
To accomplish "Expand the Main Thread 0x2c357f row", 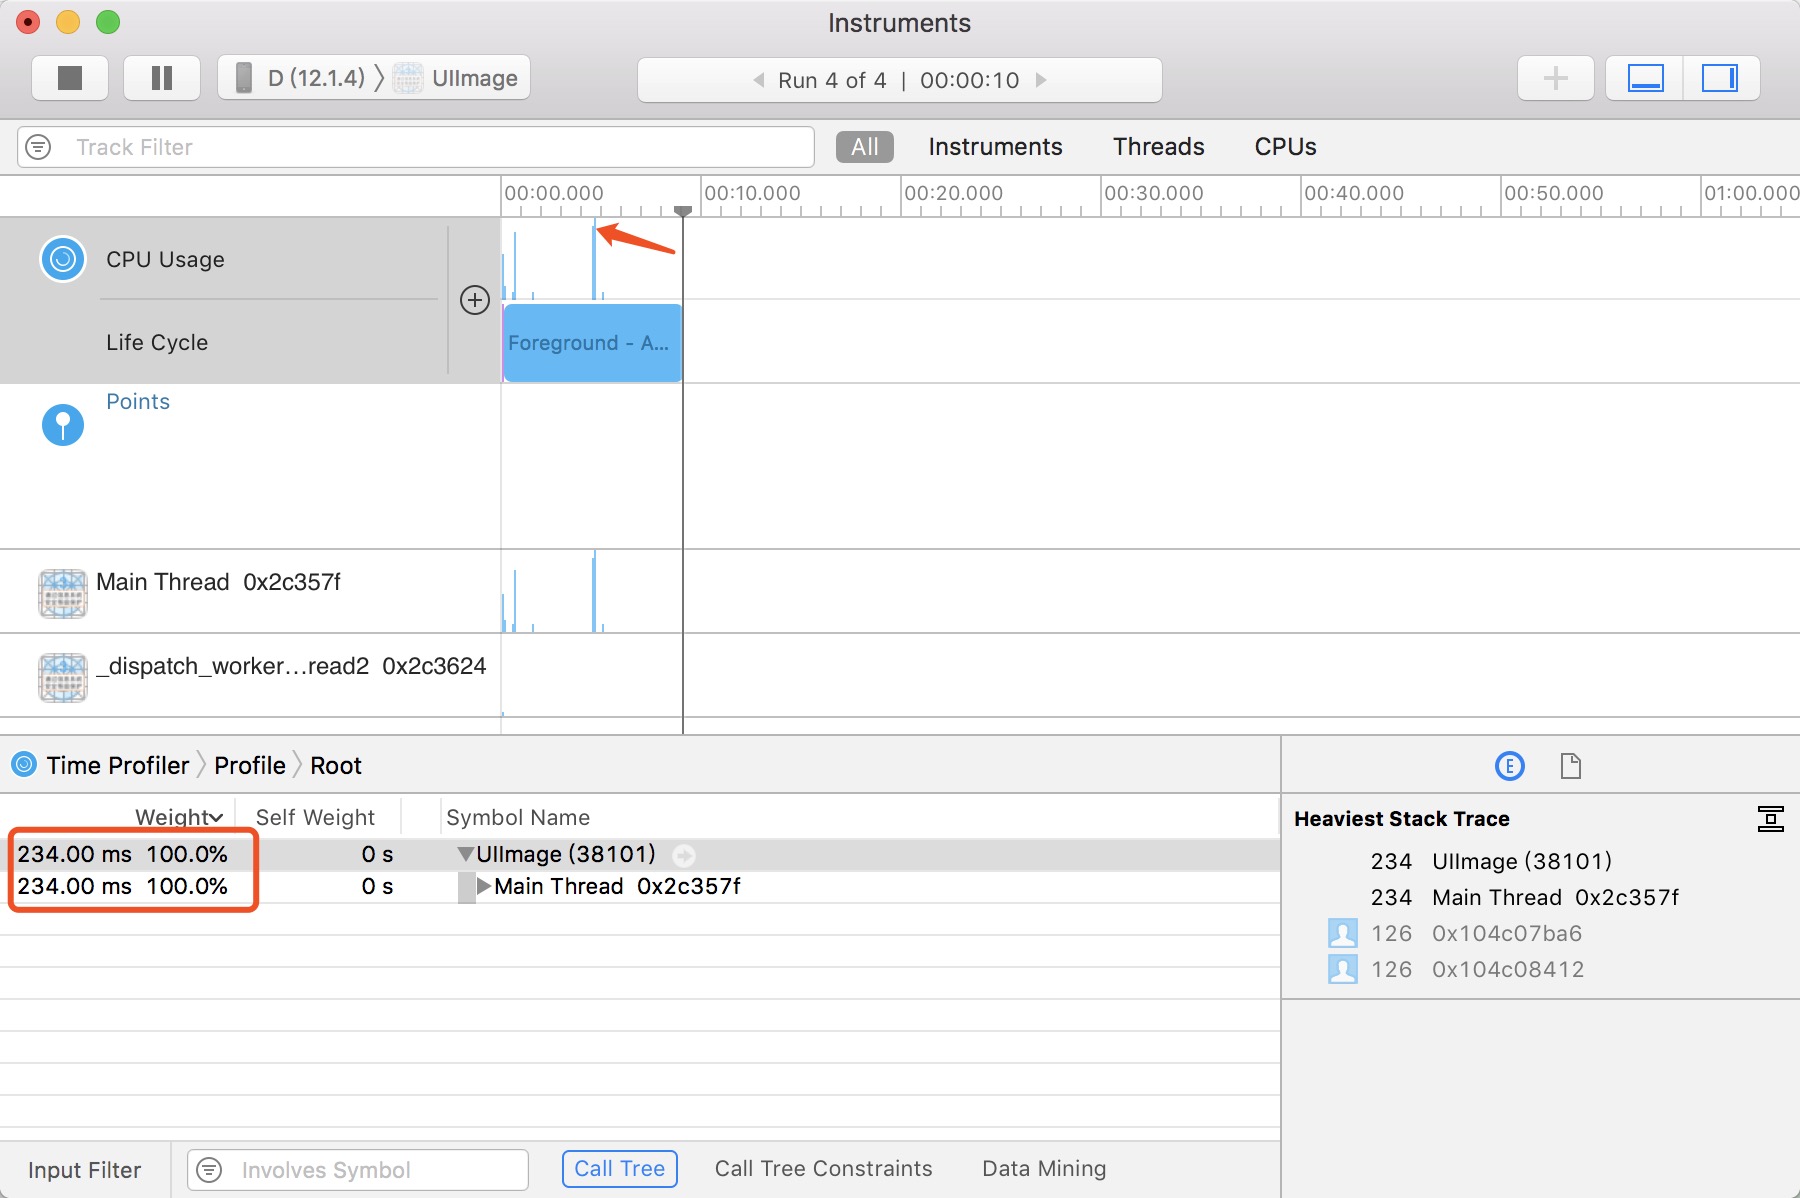I will tap(484, 886).
